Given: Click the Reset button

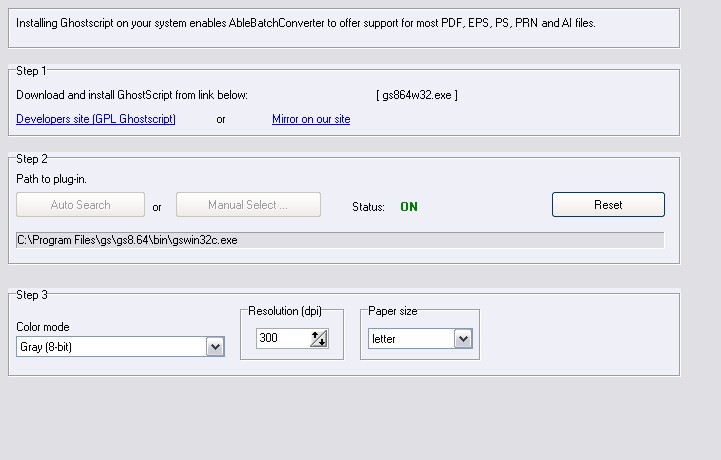Looking at the screenshot, I should (608, 205).
